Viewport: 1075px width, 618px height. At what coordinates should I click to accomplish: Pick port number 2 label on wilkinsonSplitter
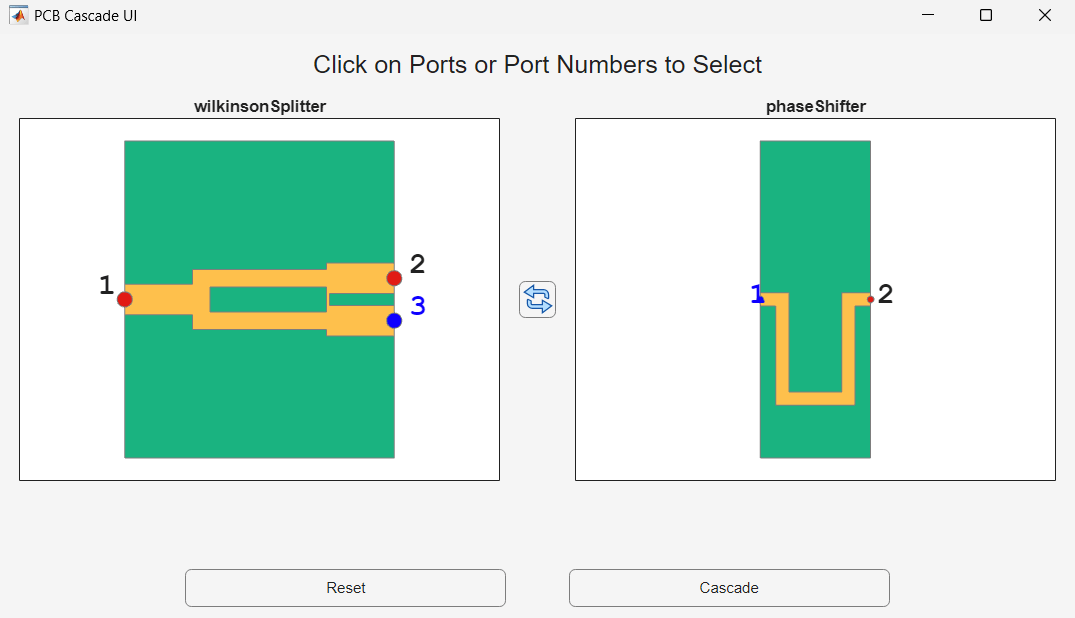click(417, 264)
